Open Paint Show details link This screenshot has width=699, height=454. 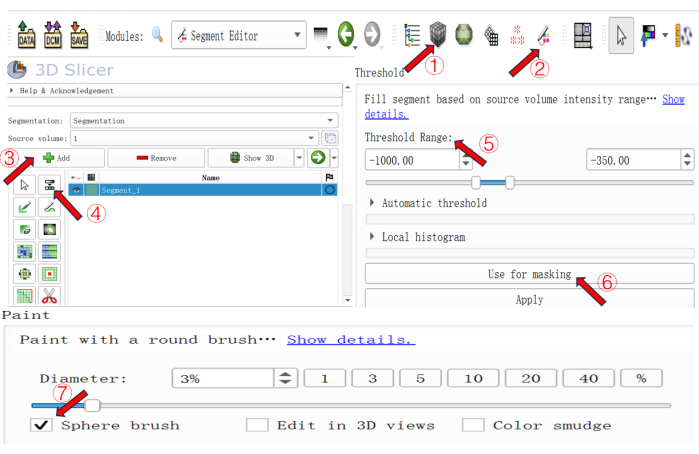[351, 340]
